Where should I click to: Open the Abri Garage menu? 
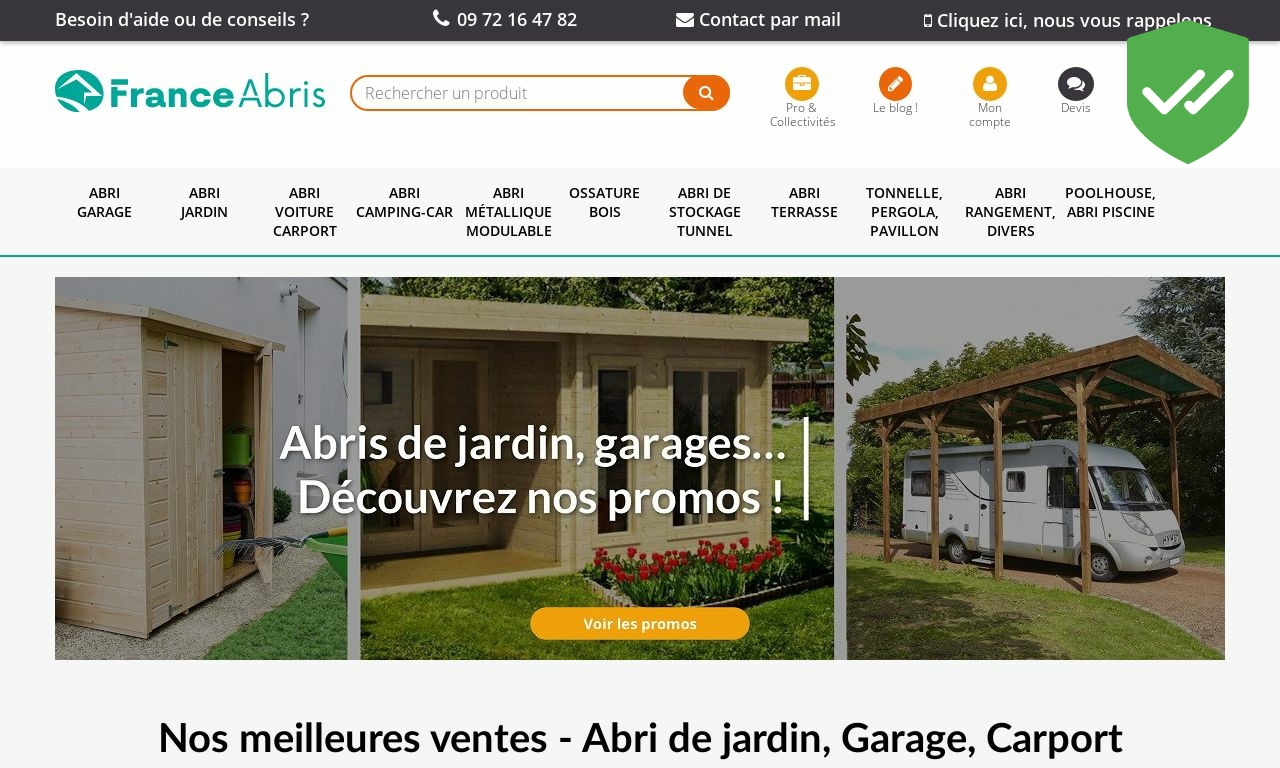point(105,202)
